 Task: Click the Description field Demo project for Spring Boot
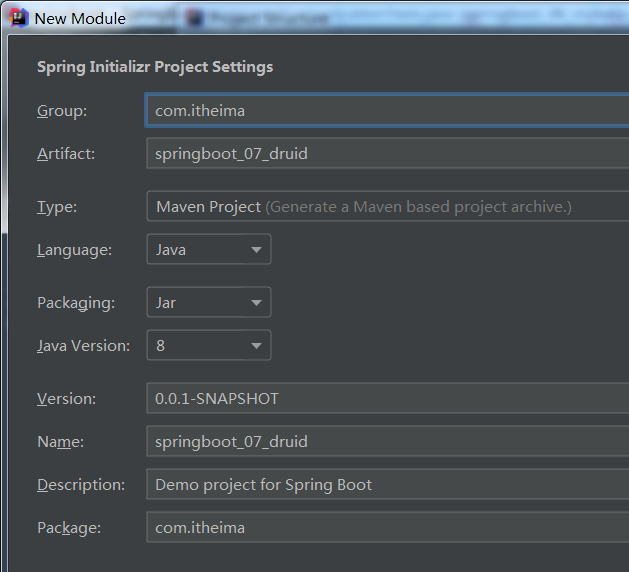[x=388, y=485]
